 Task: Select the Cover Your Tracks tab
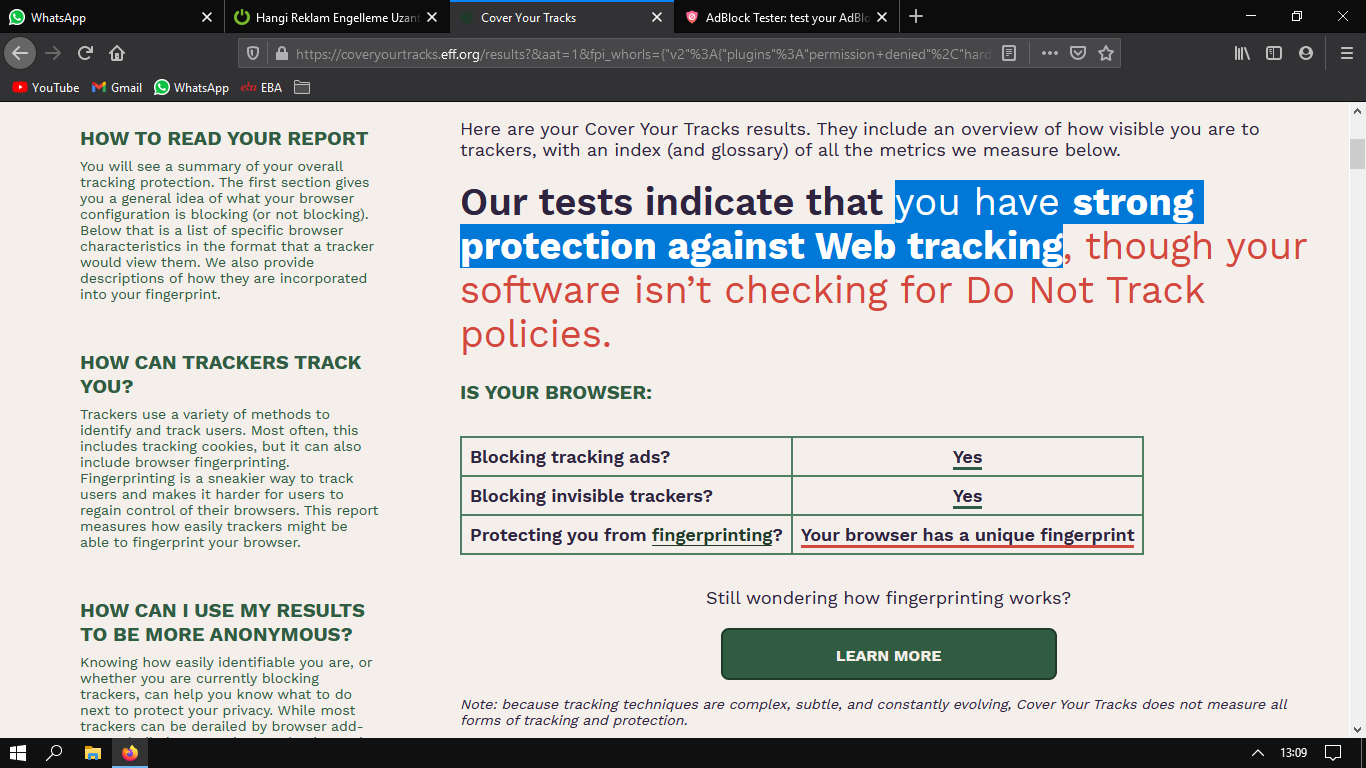(562, 17)
